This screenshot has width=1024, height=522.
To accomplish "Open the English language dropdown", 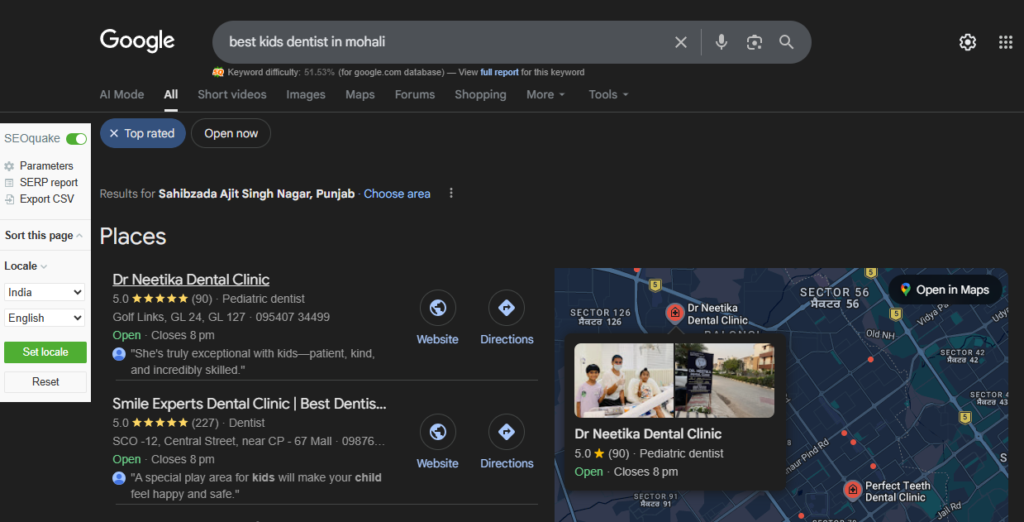I will (44, 318).
